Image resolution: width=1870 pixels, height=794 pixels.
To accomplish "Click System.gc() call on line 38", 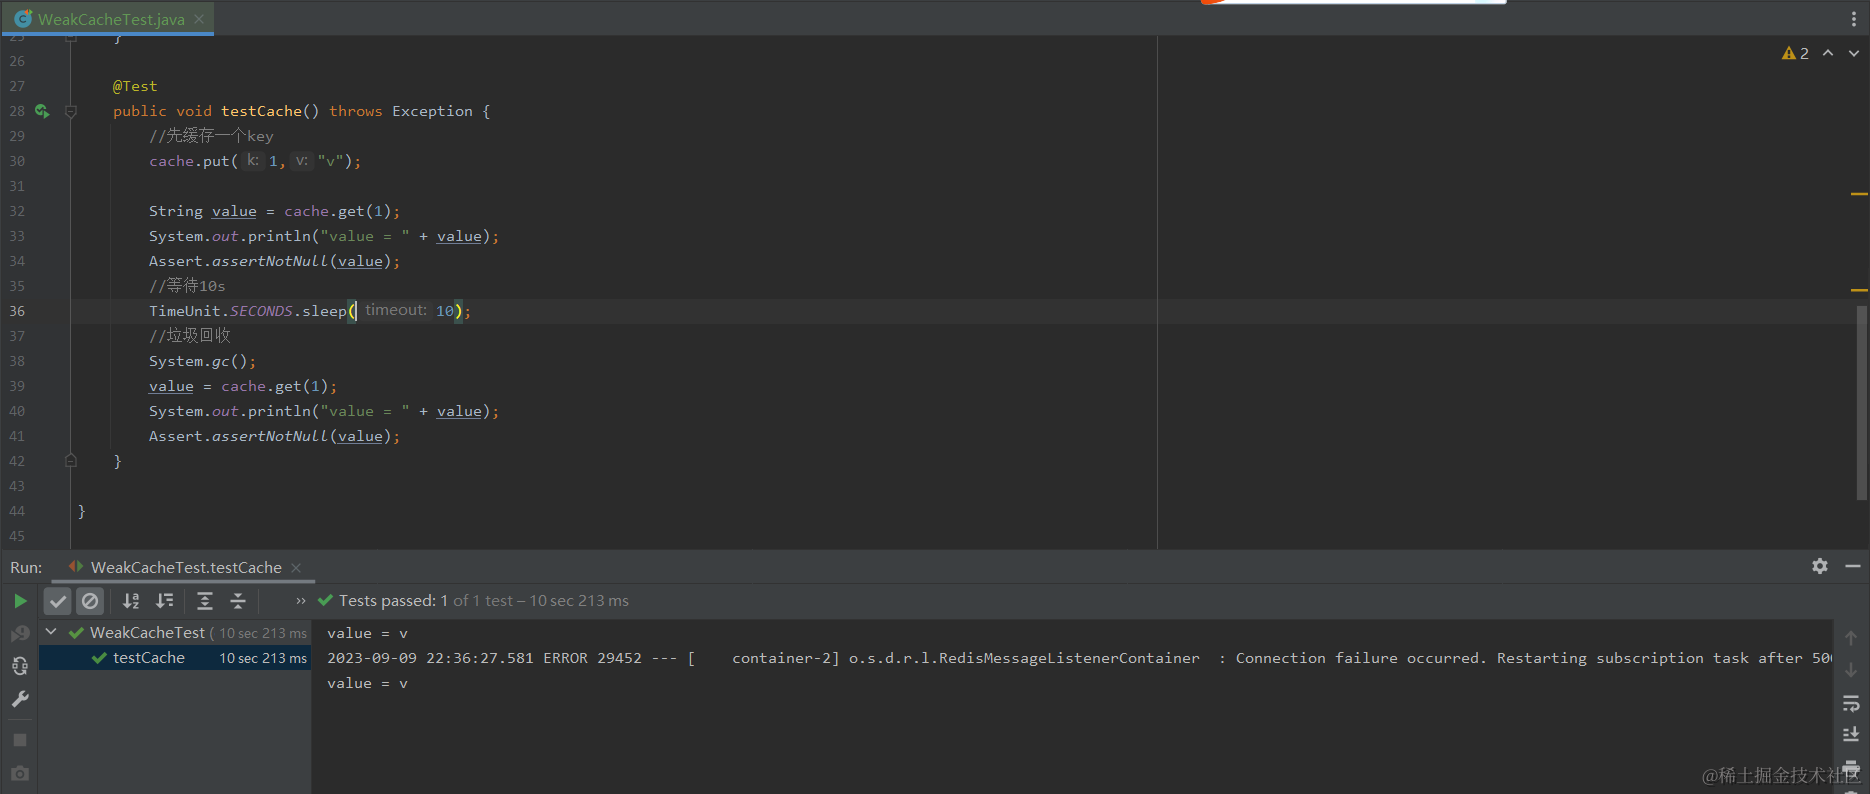I will 203,361.
